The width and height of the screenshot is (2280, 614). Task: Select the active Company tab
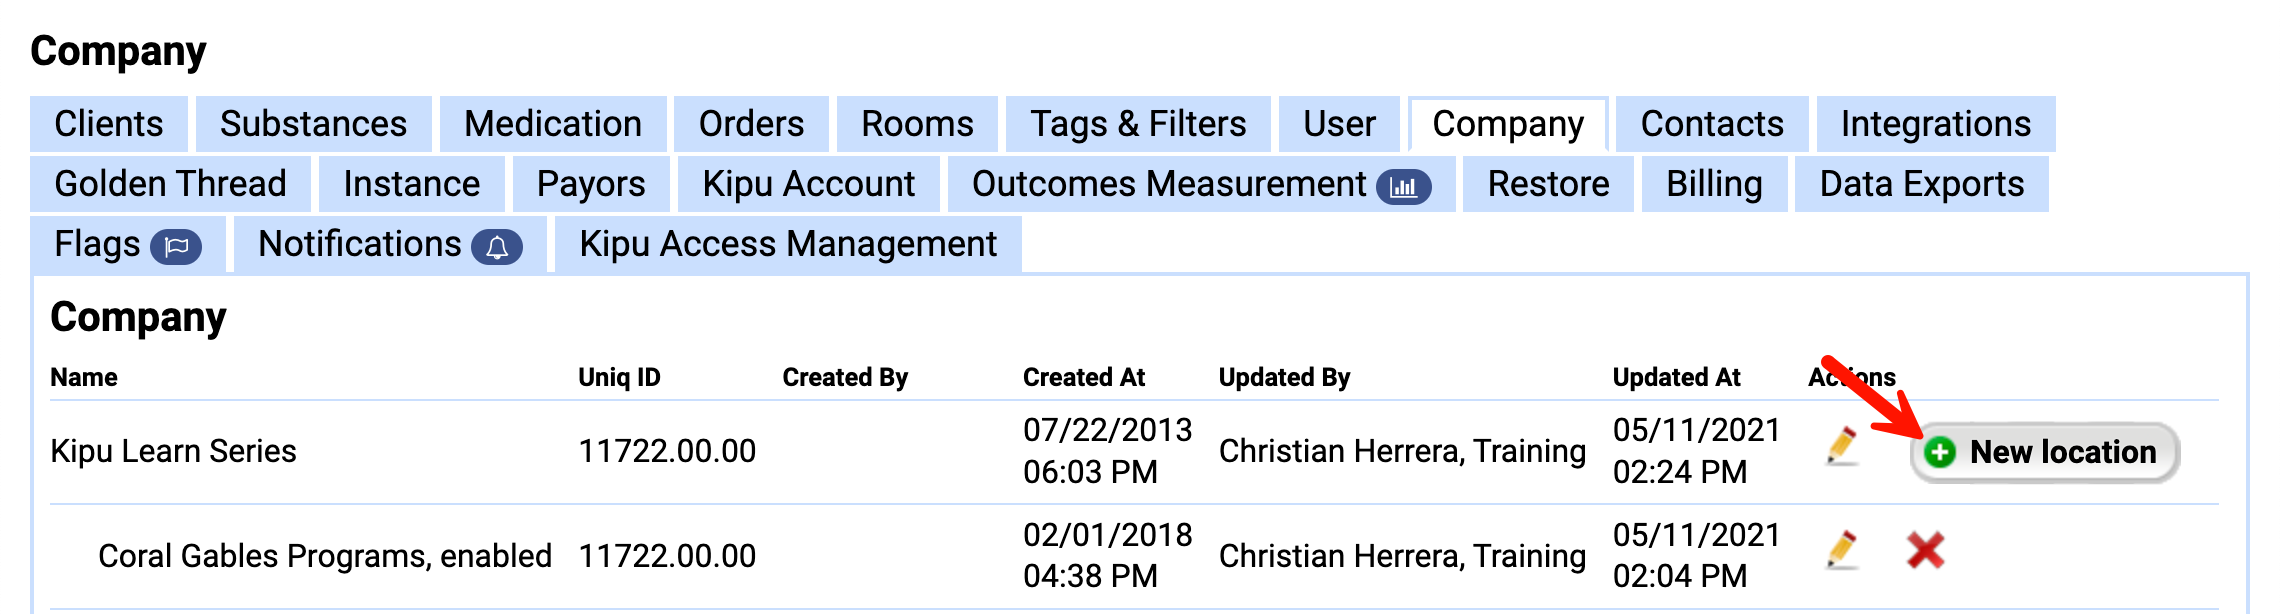click(x=1509, y=124)
